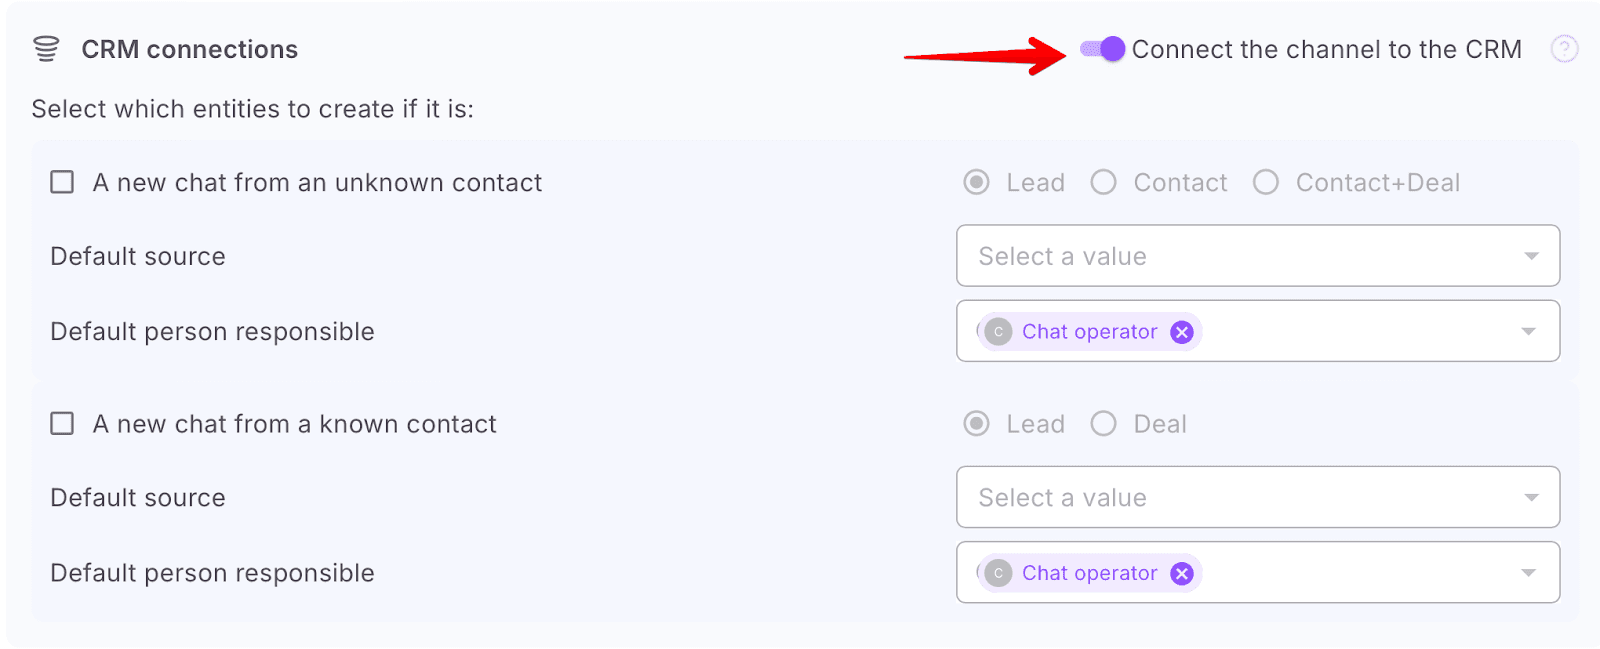Screen dimensions: 1600x649
Task: Expand responsible person dropdown arrow, known contact
Action: tap(1528, 573)
